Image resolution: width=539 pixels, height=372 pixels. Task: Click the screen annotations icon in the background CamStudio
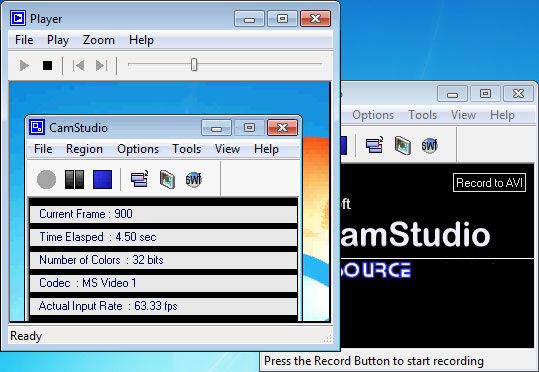pyautogui.click(x=403, y=145)
